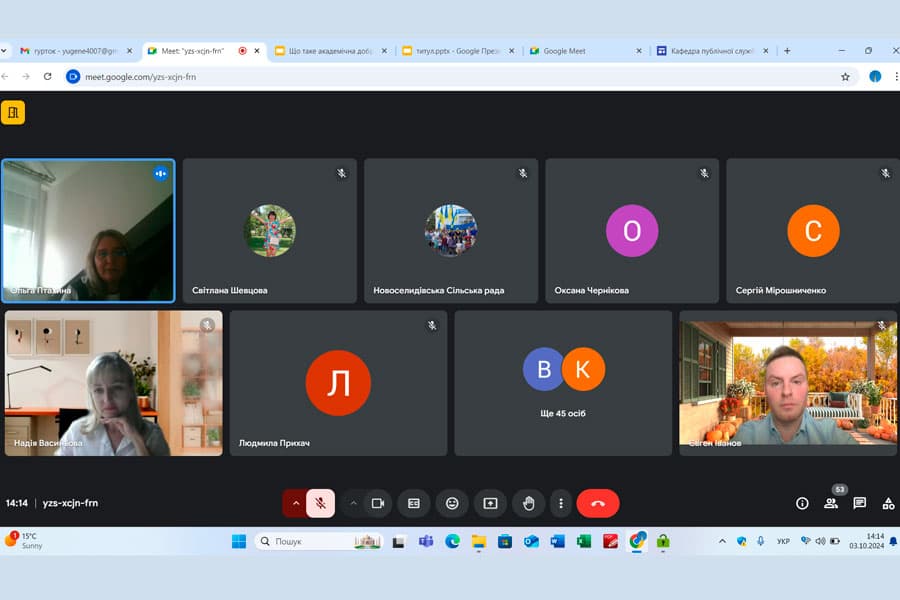This screenshot has height=600, width=900.
Task: Switch keyboard language УКР indicator
Action: coord(783,541)
